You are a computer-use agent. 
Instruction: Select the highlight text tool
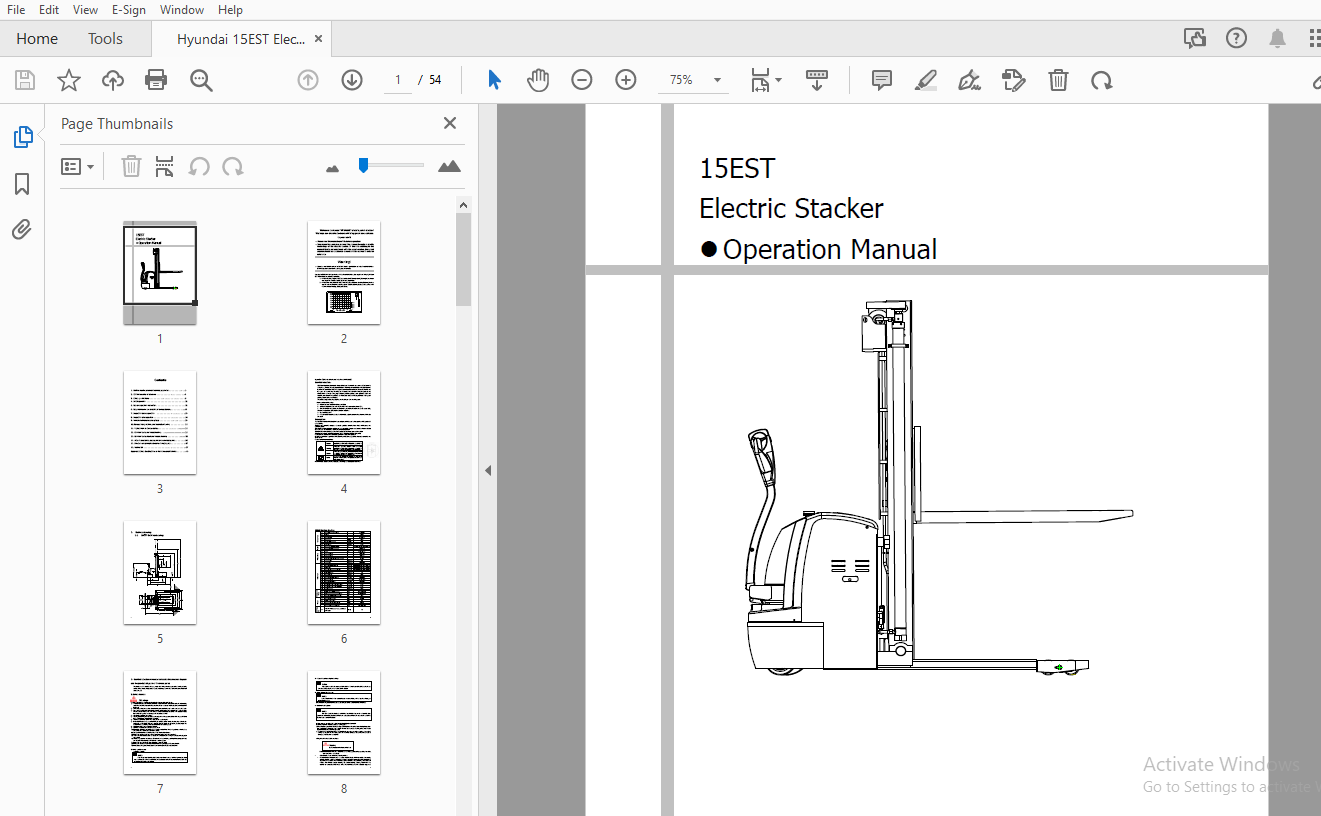(x=925, y=80)
